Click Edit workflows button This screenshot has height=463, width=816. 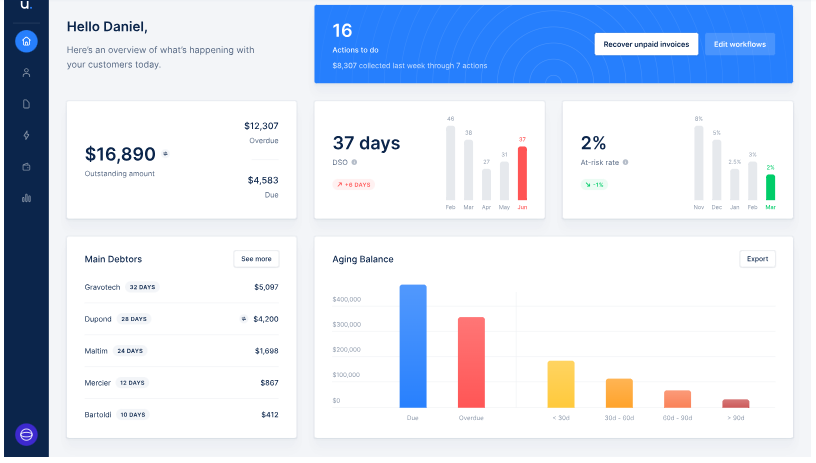[x=740, y=44]
